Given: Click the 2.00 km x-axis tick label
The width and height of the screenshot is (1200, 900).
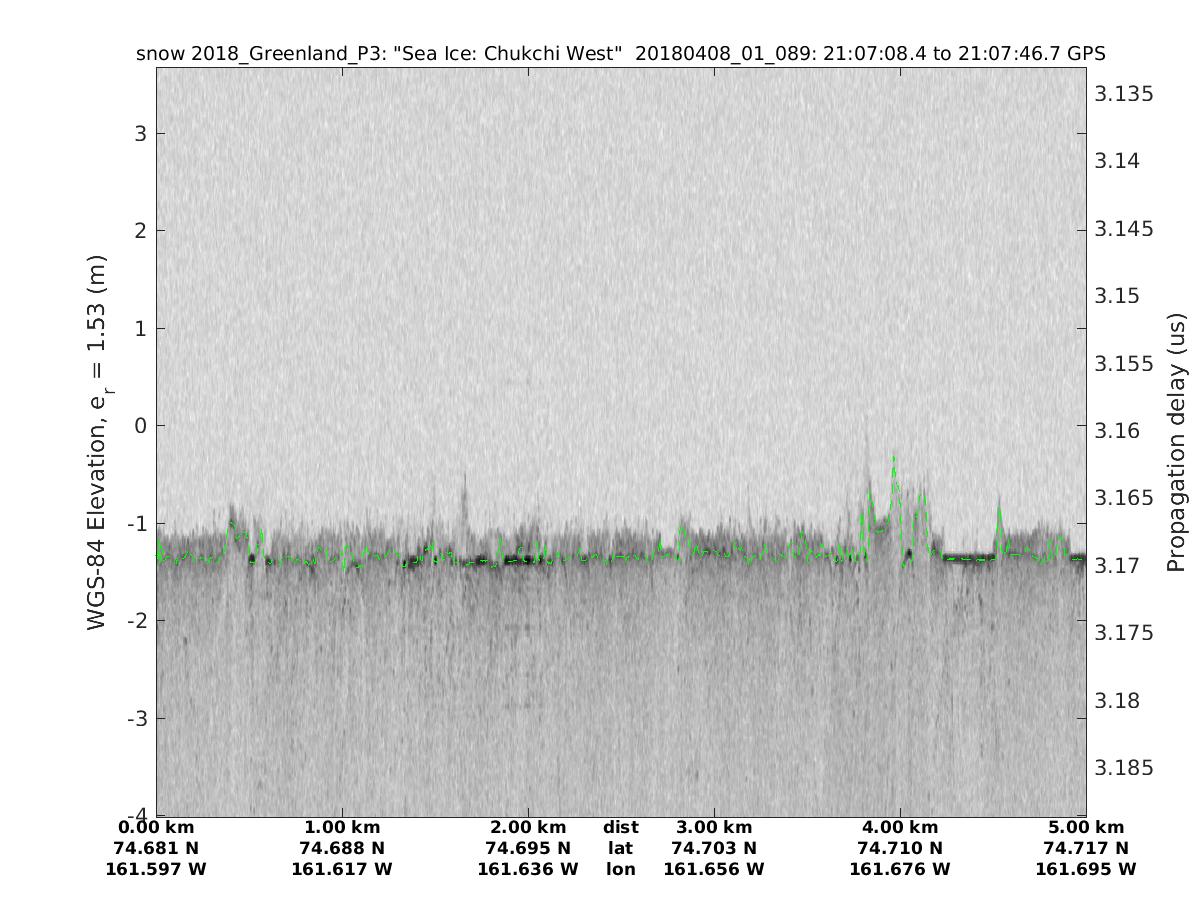Looking at the screenshot, I should click(528, 828).
